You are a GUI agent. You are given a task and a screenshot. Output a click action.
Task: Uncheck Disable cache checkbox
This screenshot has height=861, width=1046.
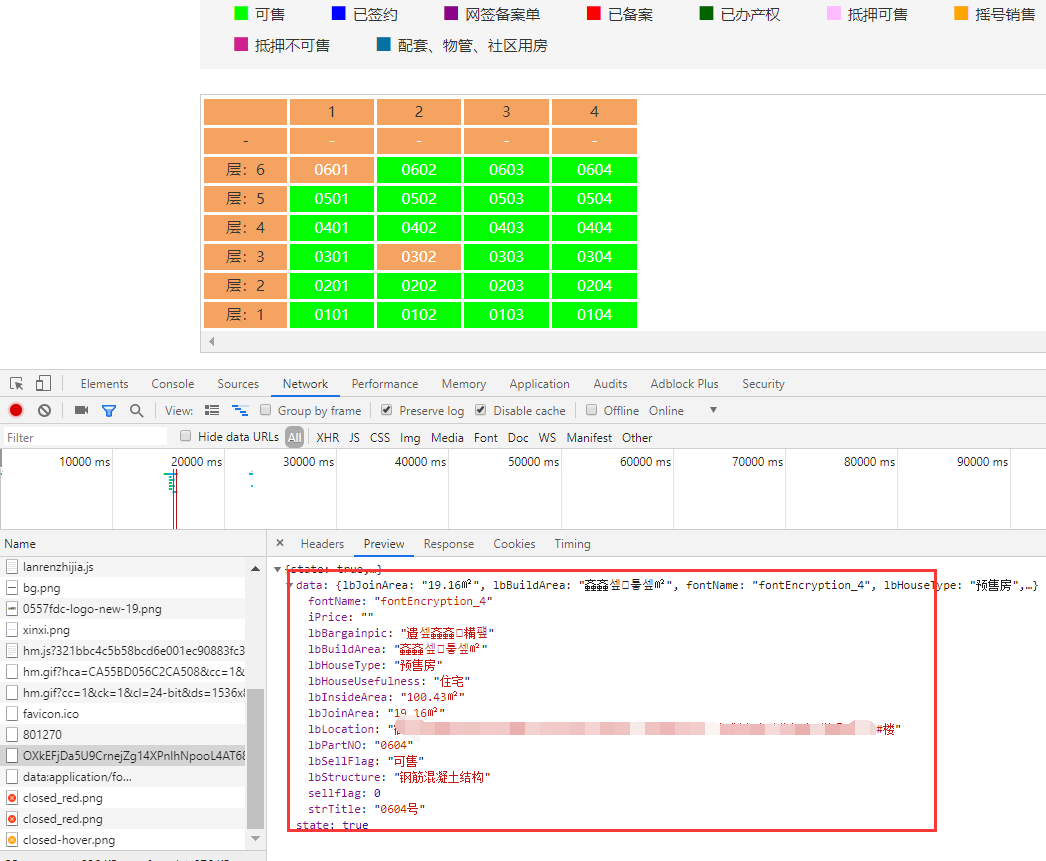click(480, 409)
